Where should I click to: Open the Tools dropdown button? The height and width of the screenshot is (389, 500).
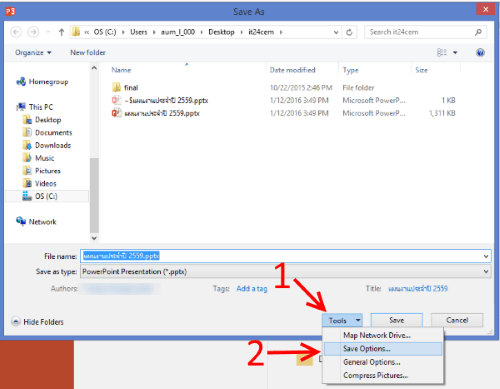pyautogui.click(x=342, y=320)
